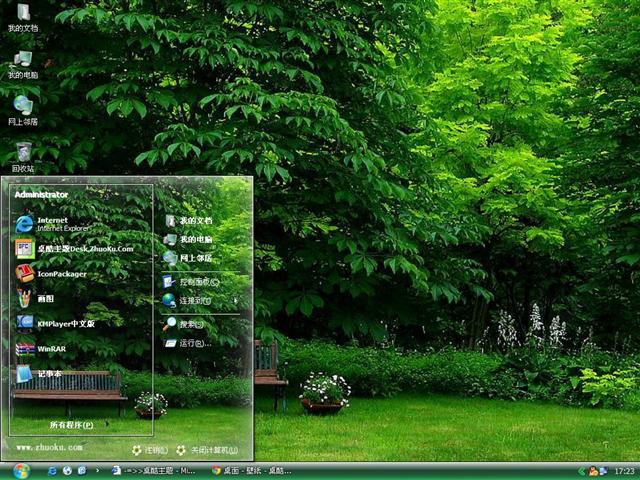
Task: Launch IconPackager from the Start menu
Action: pyautogui.click(x=51, y=273)
